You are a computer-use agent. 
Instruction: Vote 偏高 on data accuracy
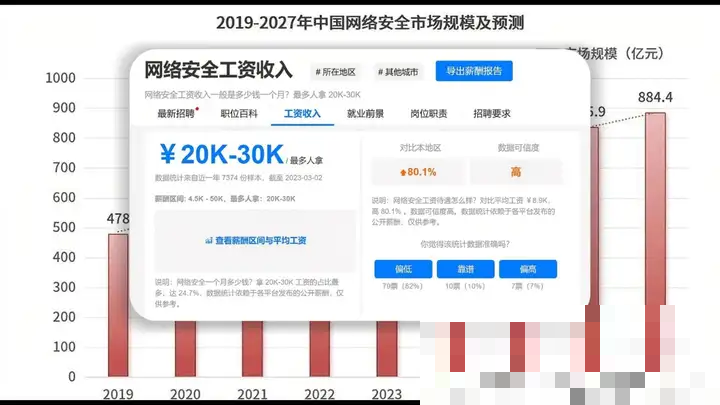(528, 269)
